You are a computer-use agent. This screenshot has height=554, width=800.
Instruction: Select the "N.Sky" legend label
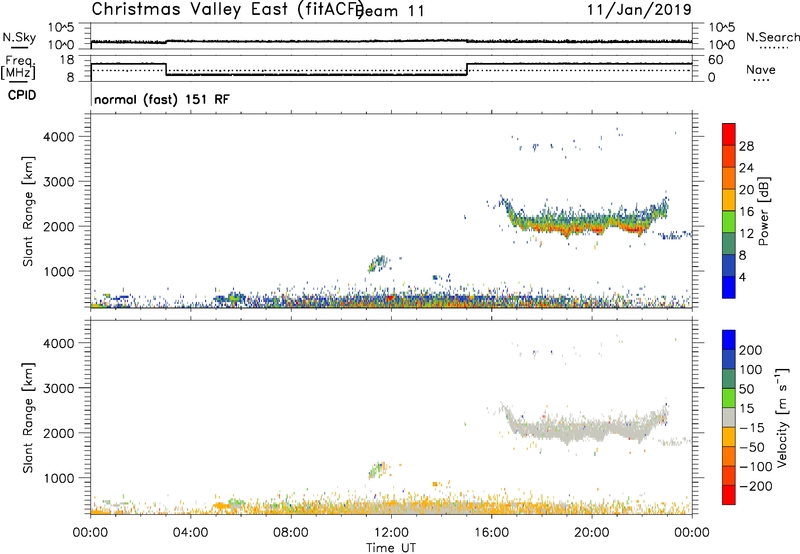click(x=19, y=38)
